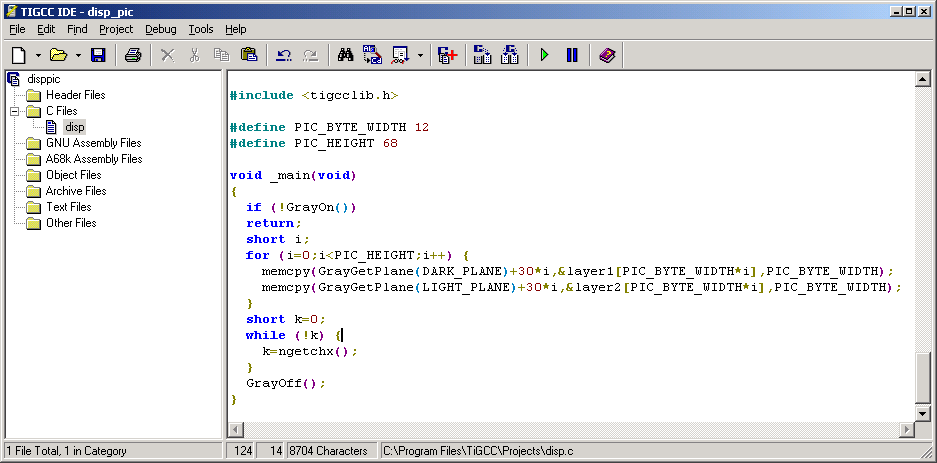Open the Find menu
The image size is (937, 463).
point(77,29)
